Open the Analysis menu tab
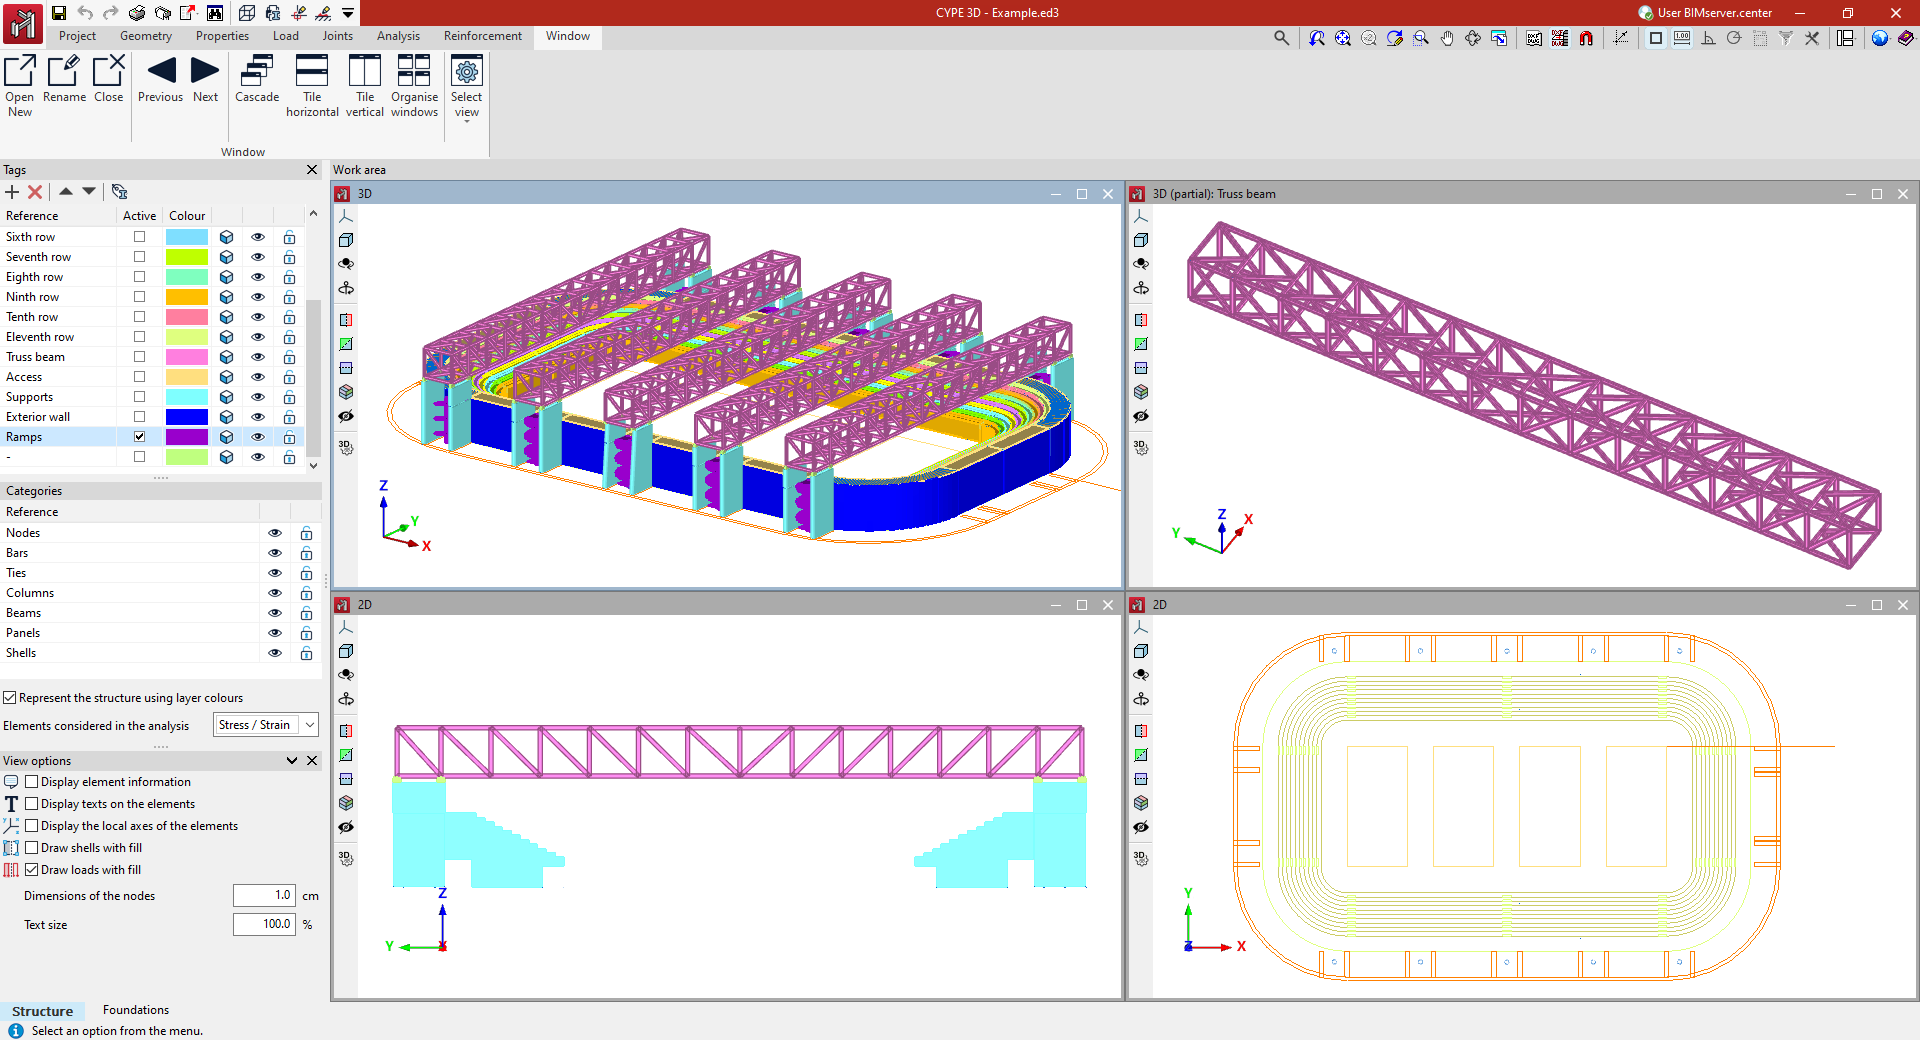Image resolution: width=1920 pixels, height=1040 pixels. [x=398, y=36]
